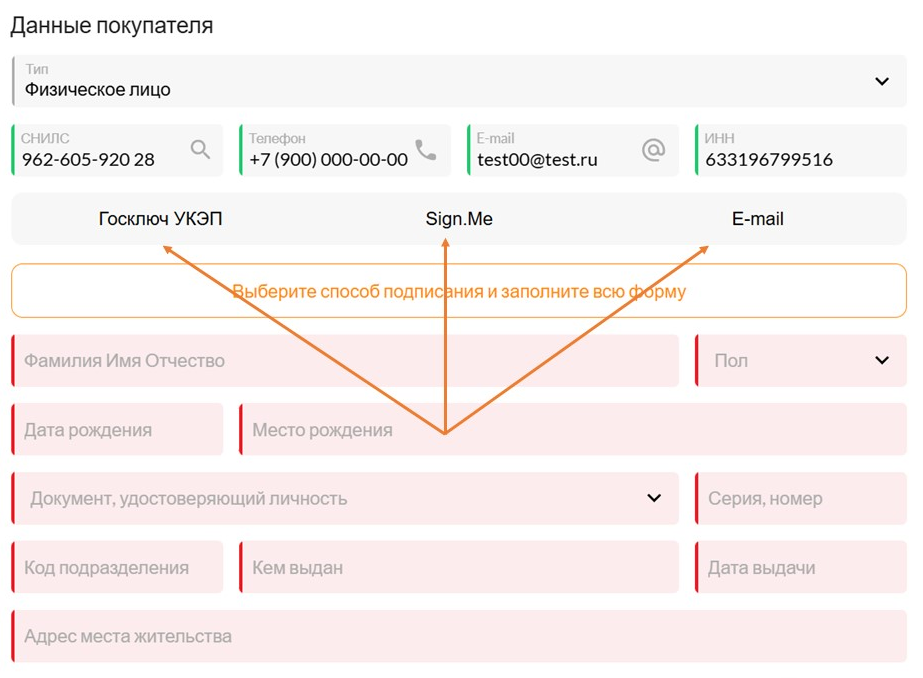Focus the Код подразделения input
The width and height of the screenshot is (923, 678).
(118, 567)
